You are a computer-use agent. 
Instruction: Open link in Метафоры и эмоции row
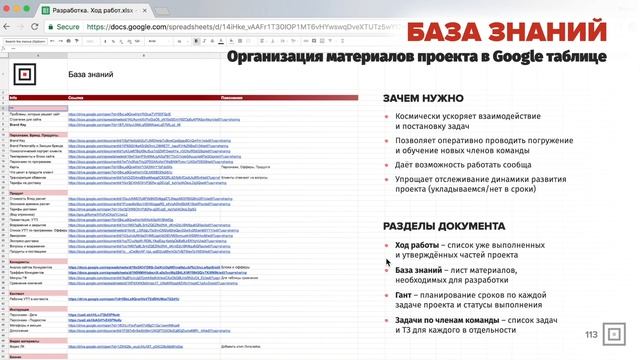click(124, 326)
